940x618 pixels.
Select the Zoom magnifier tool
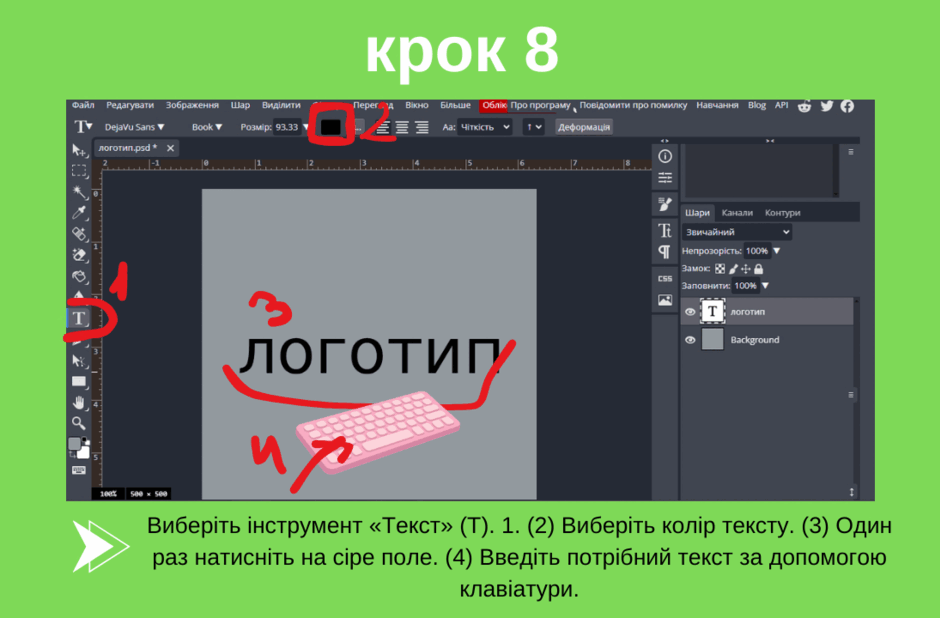point(79,423)
